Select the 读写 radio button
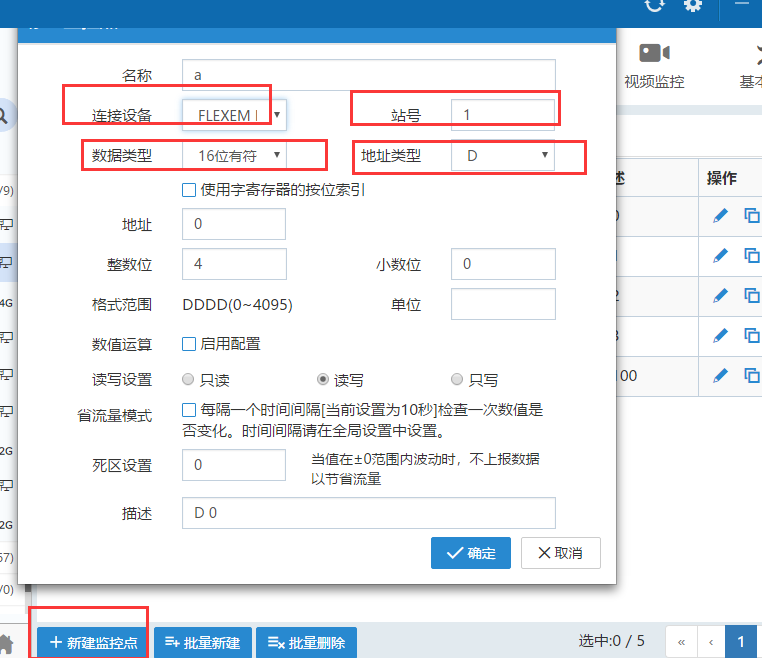 coord(323,379)
